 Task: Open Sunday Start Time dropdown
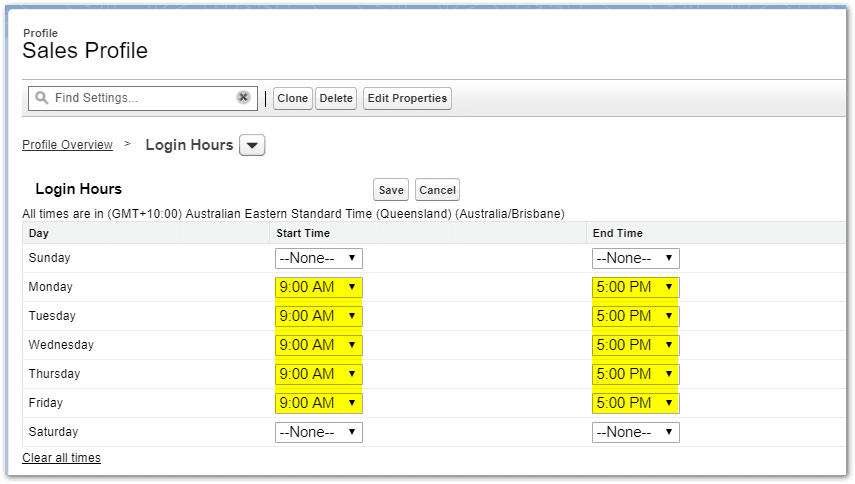318,258
